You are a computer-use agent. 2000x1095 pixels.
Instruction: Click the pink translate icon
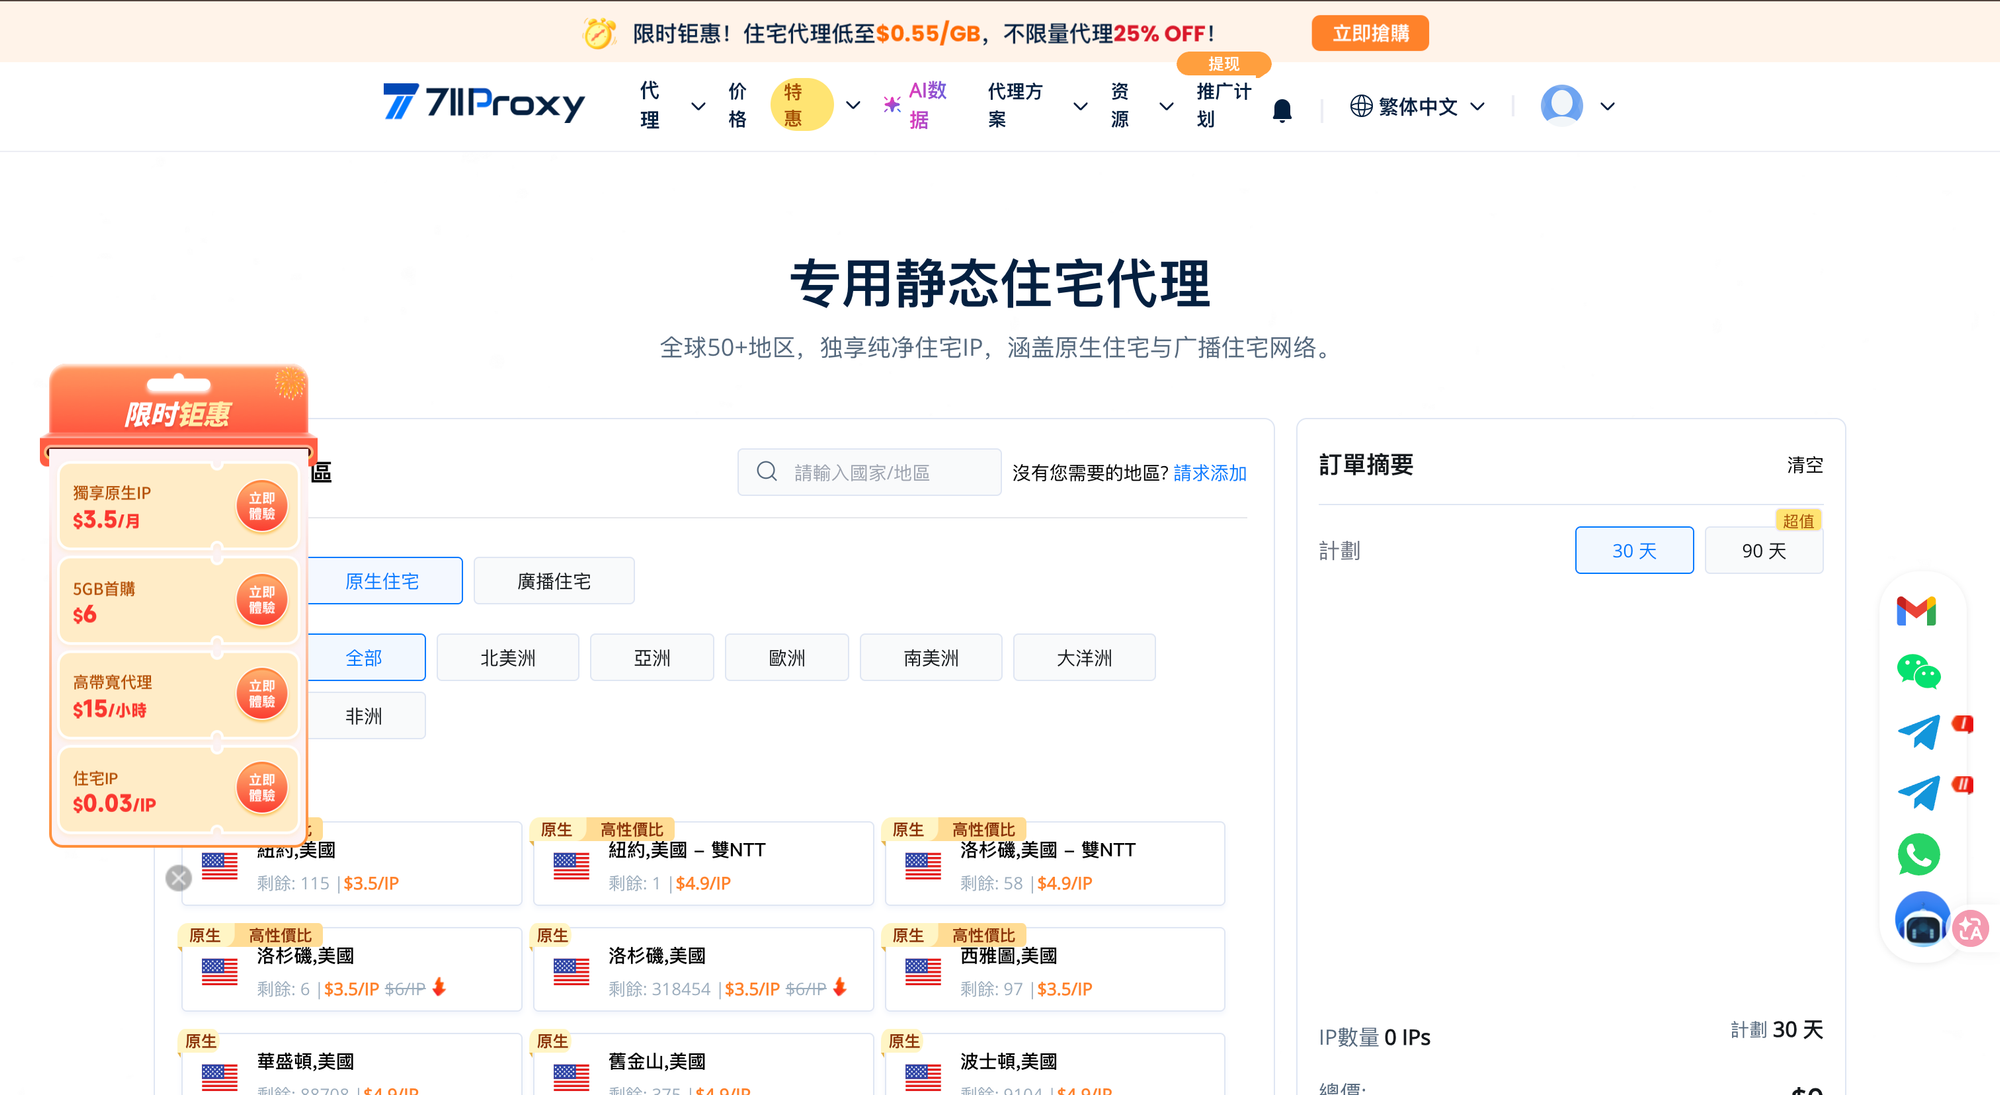coord(1971,929)
